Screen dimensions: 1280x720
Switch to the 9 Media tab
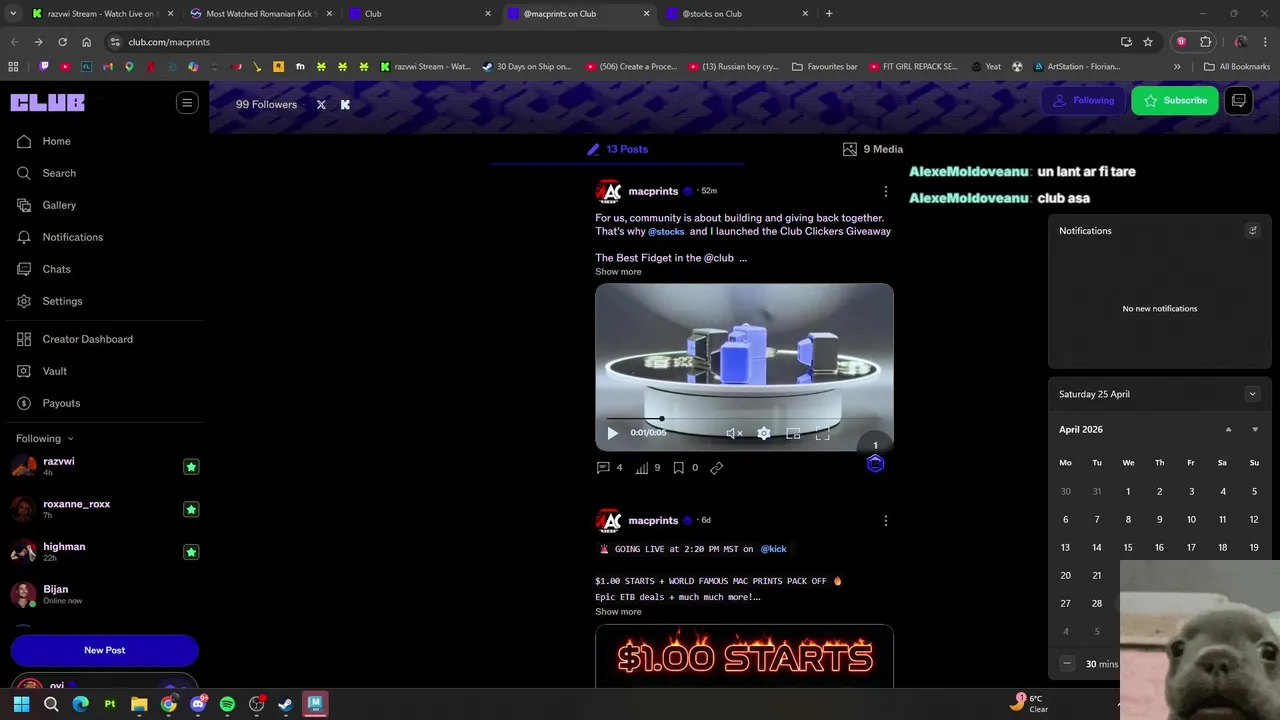[873, 149]
